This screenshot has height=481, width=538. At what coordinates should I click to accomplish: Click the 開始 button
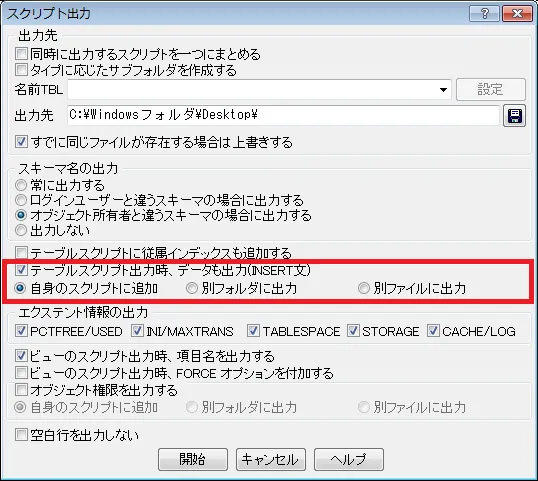193,459
